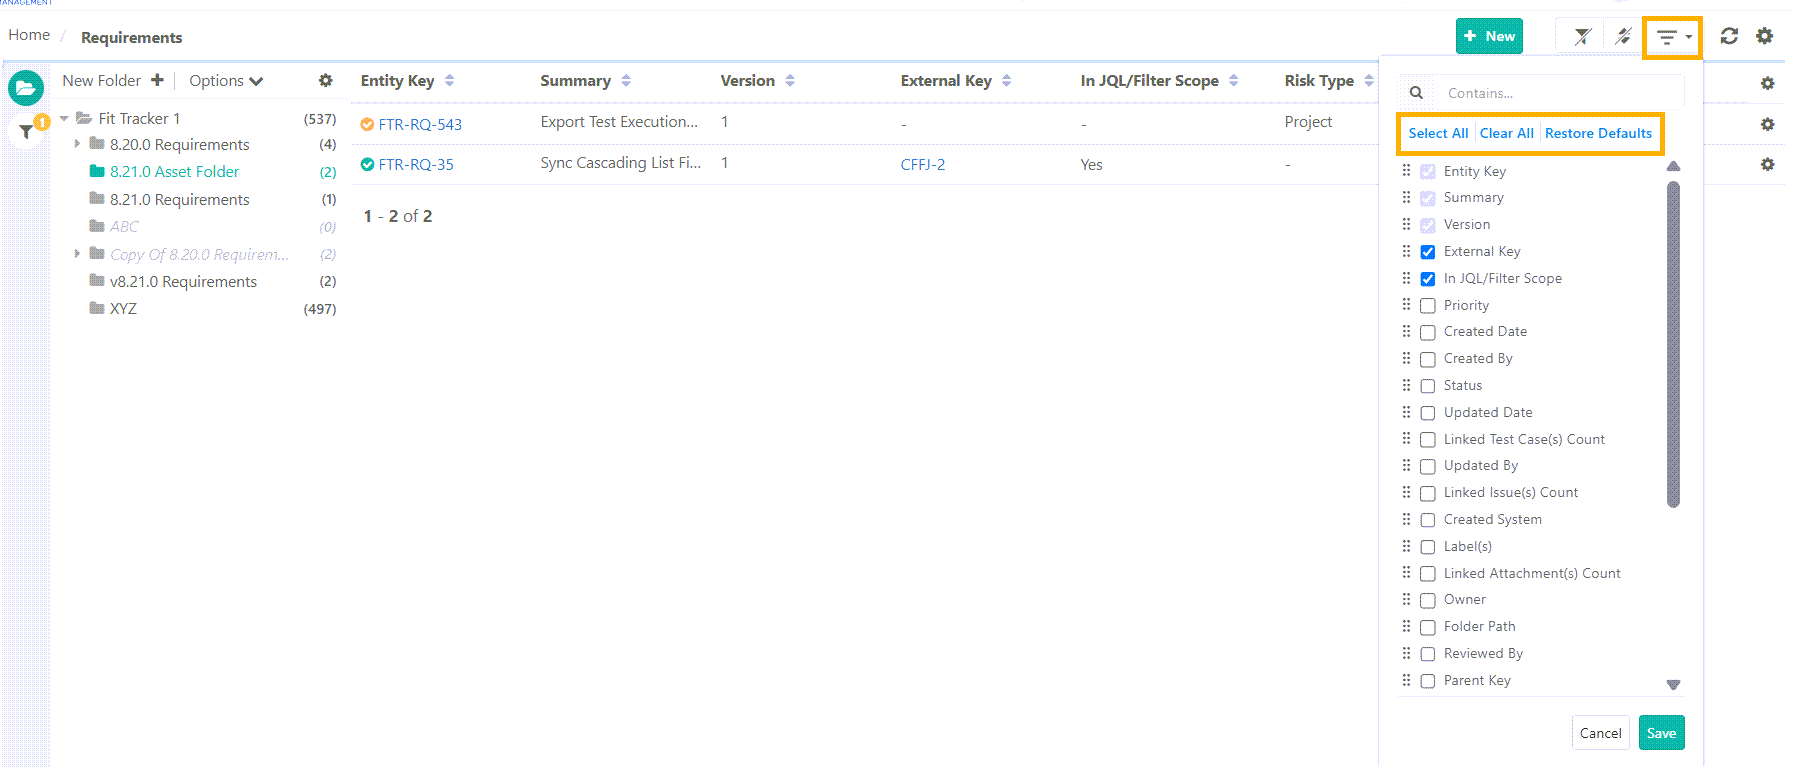The height and width of the screenshot is (768, 1793).
Task: Click column list scrollbar down arrow
Action: point(1673,685)
